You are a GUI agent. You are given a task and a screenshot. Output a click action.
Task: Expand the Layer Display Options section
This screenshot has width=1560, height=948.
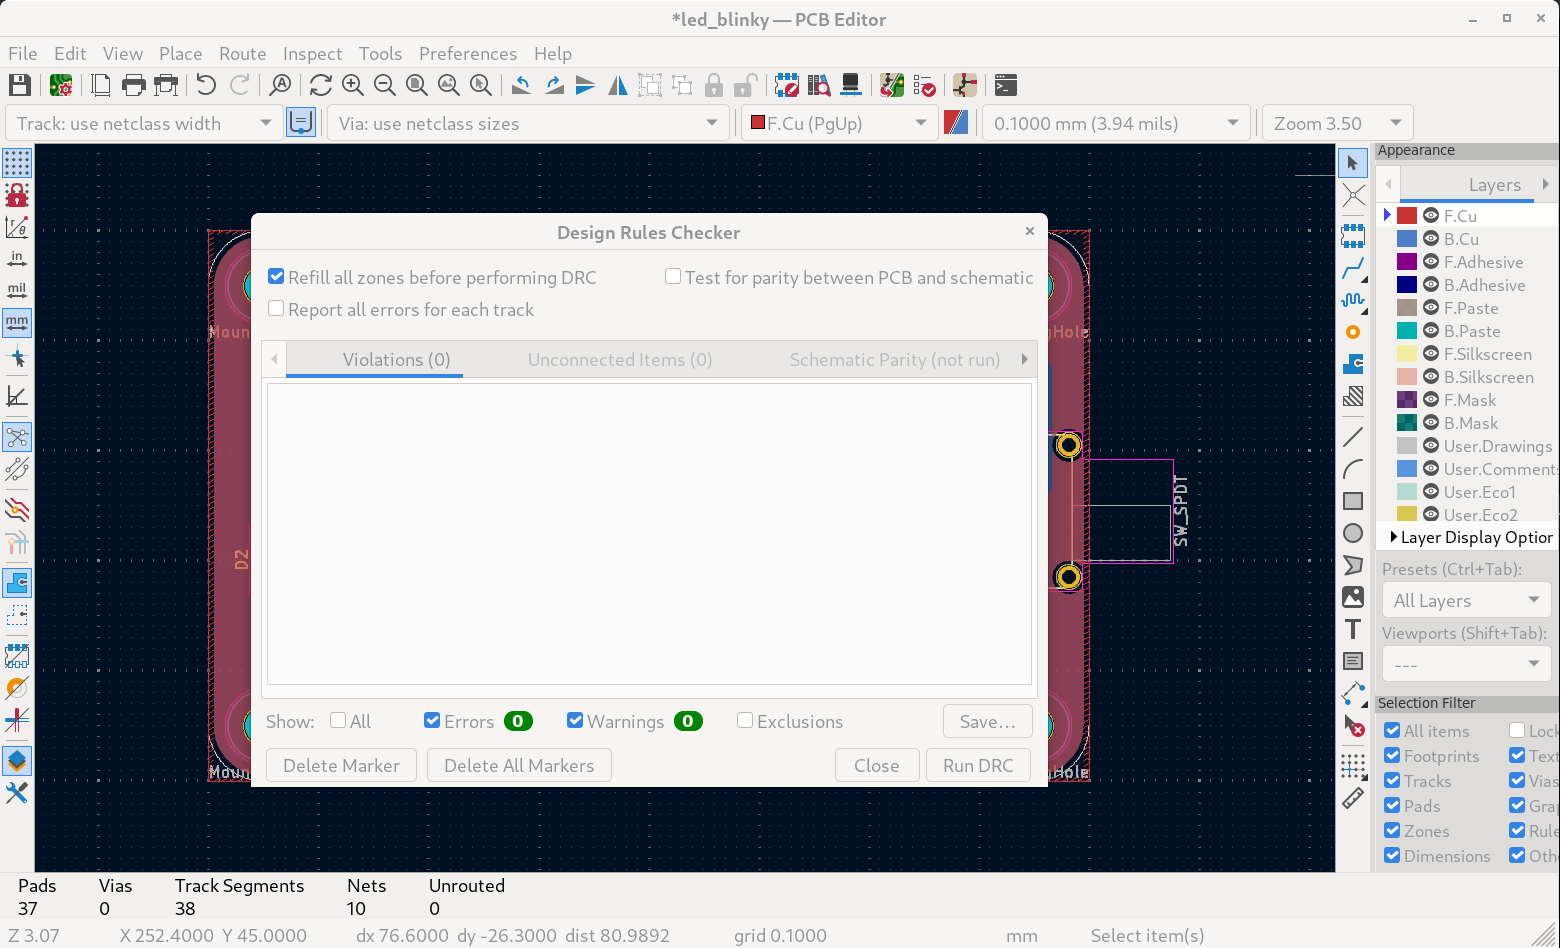[1393, 537]
